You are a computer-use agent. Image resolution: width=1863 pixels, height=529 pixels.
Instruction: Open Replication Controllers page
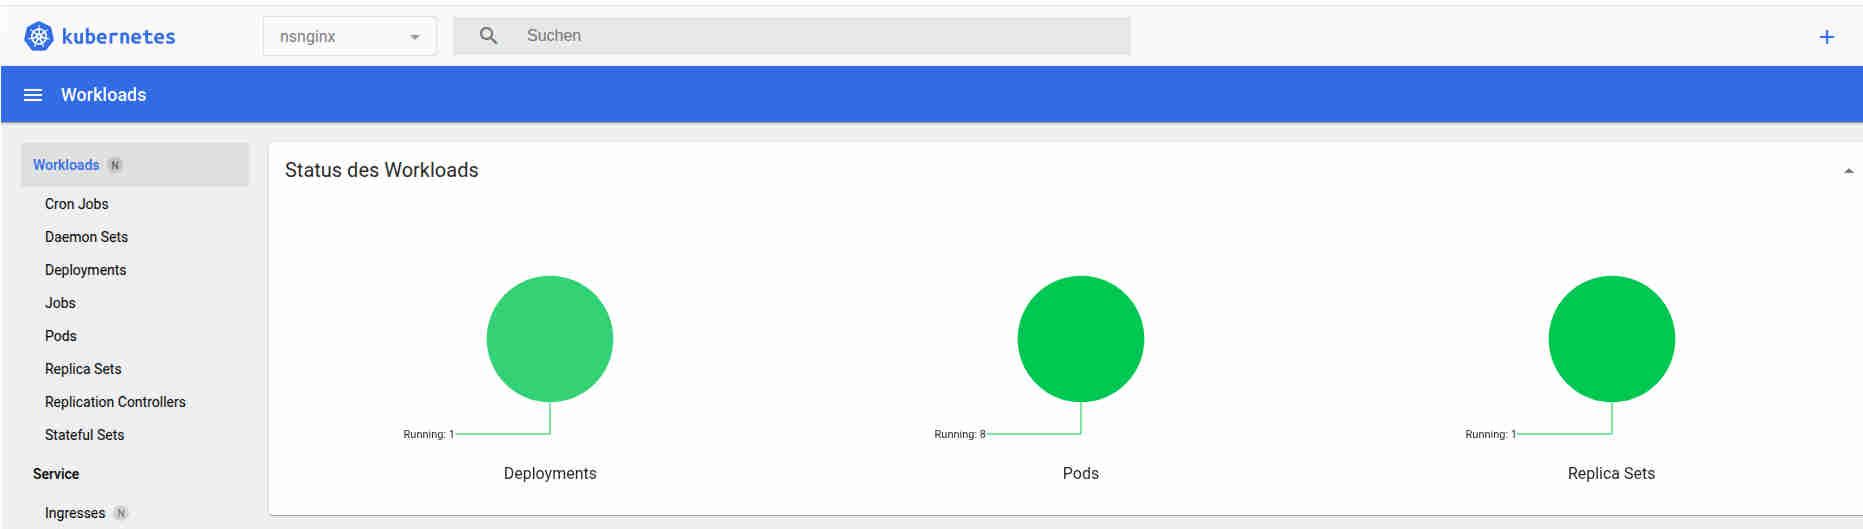coord(115,402)
